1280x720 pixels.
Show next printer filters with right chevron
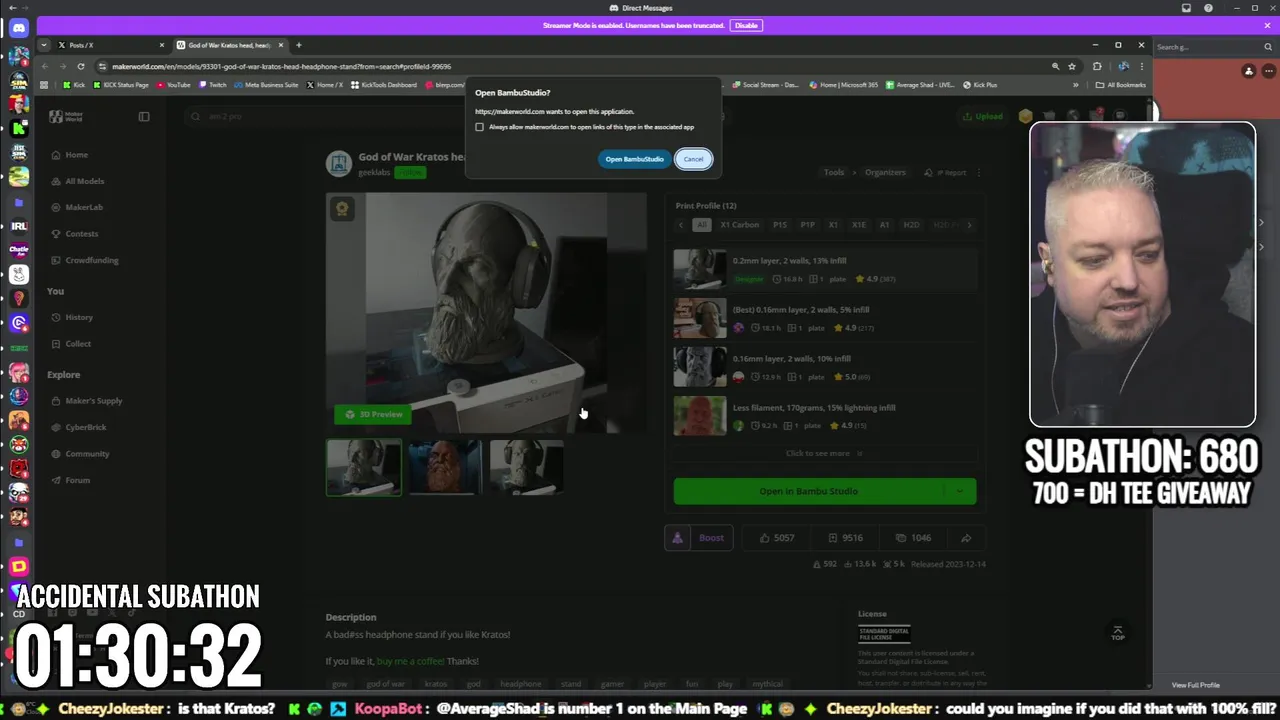[x=969, y=225]
